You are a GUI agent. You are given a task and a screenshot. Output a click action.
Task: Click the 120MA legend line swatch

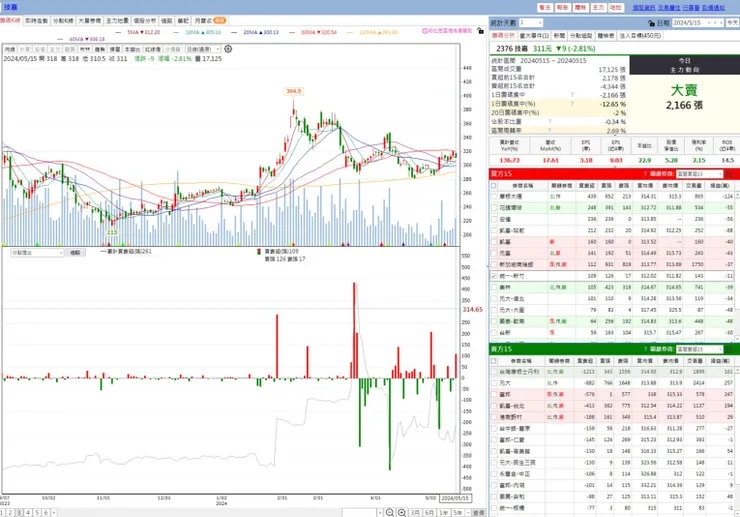pyautogui.click(x=350, y=32)
